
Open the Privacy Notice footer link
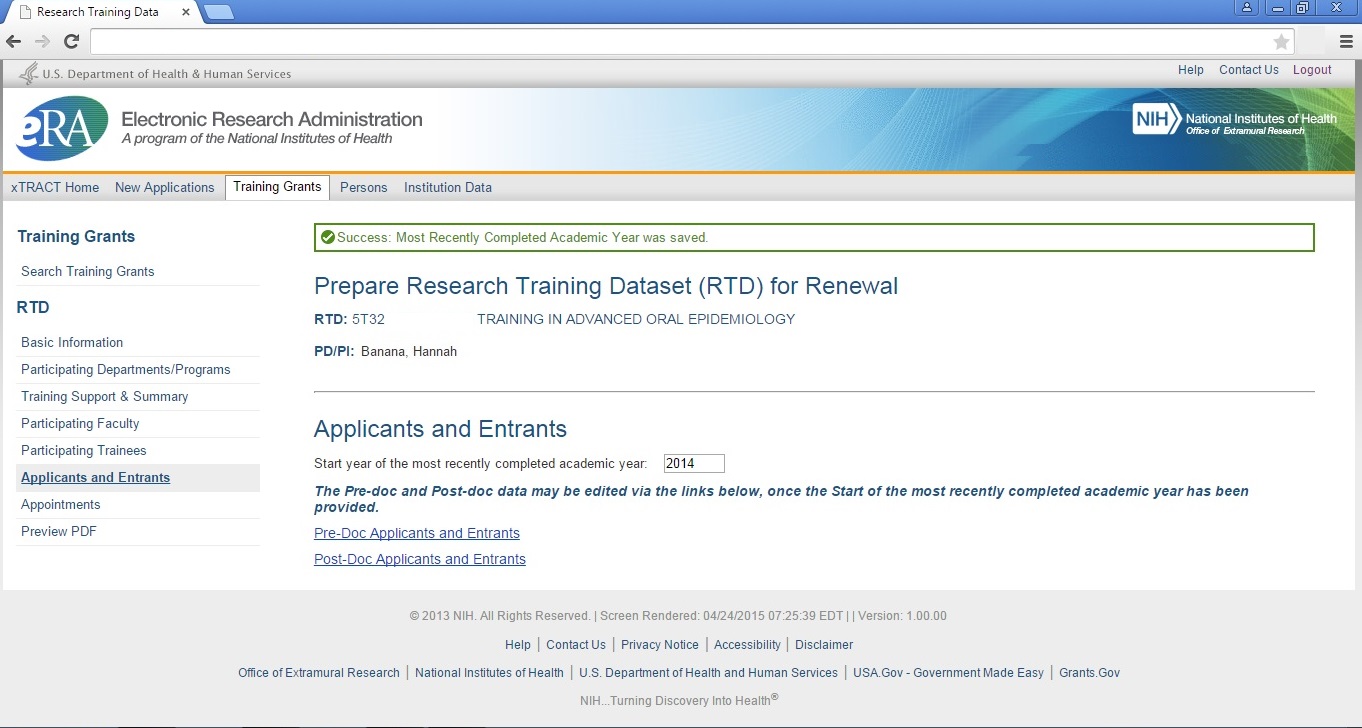[660, 645]
